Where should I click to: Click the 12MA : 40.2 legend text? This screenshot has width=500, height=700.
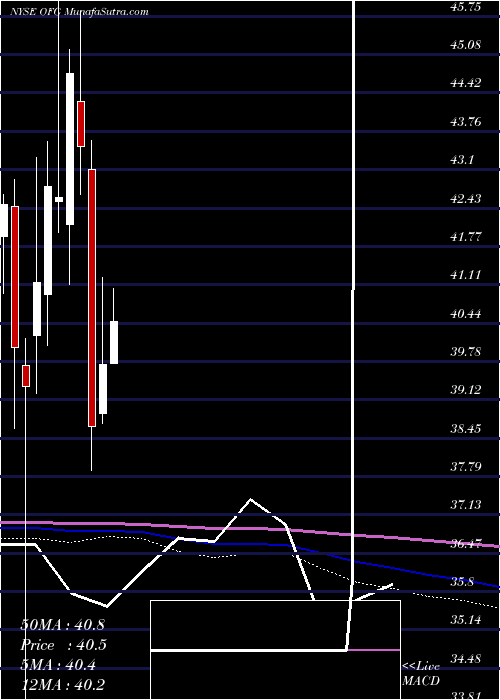click(x=62, y=684)
